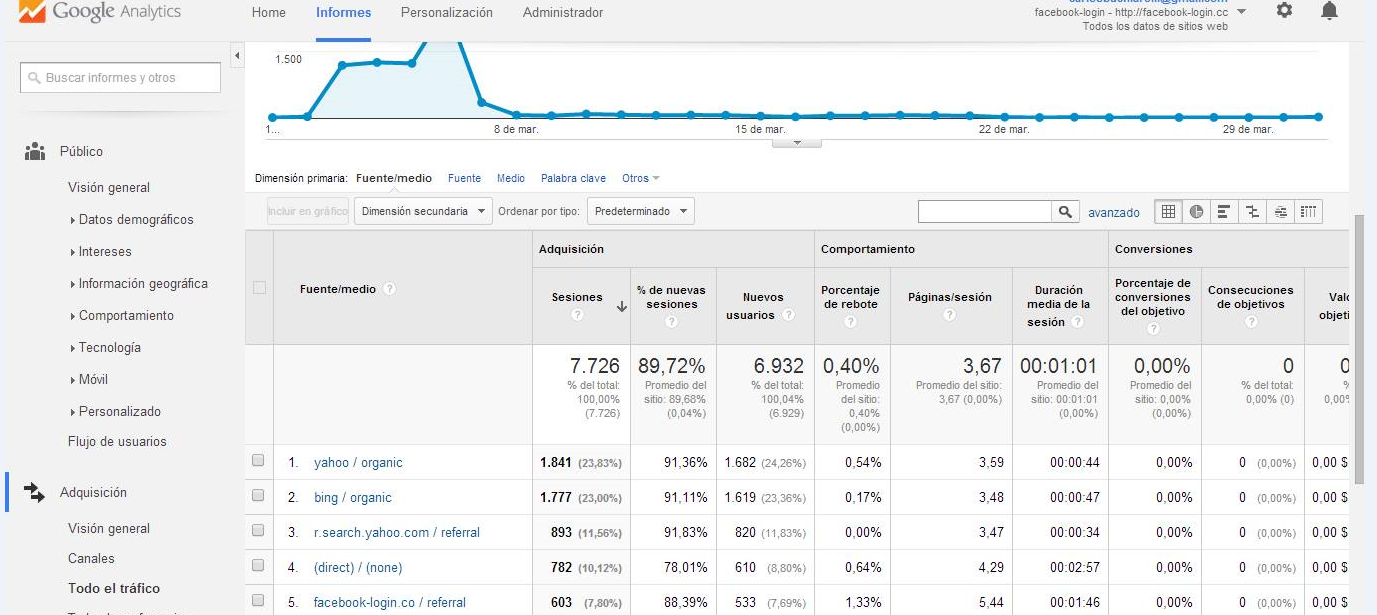
Task: Switch to the term cloud view icon
Action: [x=1281, y=211]
